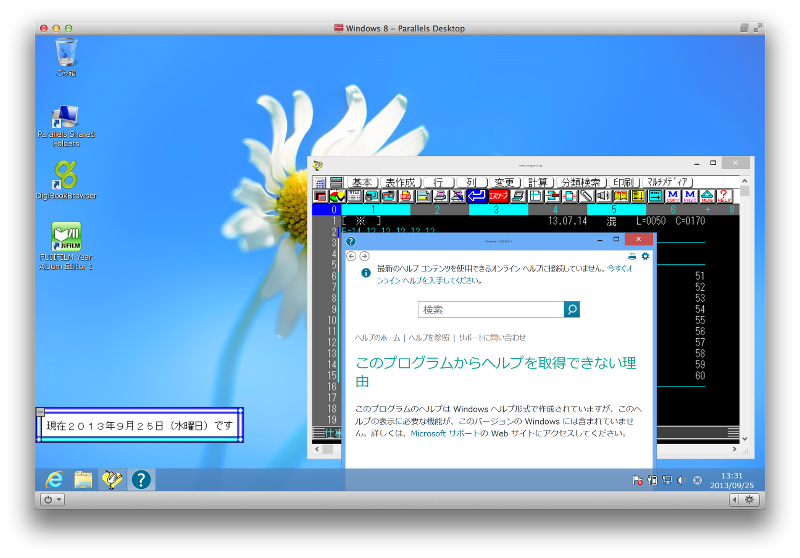This screenshot has width=800, height=558.
Task: Open the 列 menu tab
Action: 471,182
